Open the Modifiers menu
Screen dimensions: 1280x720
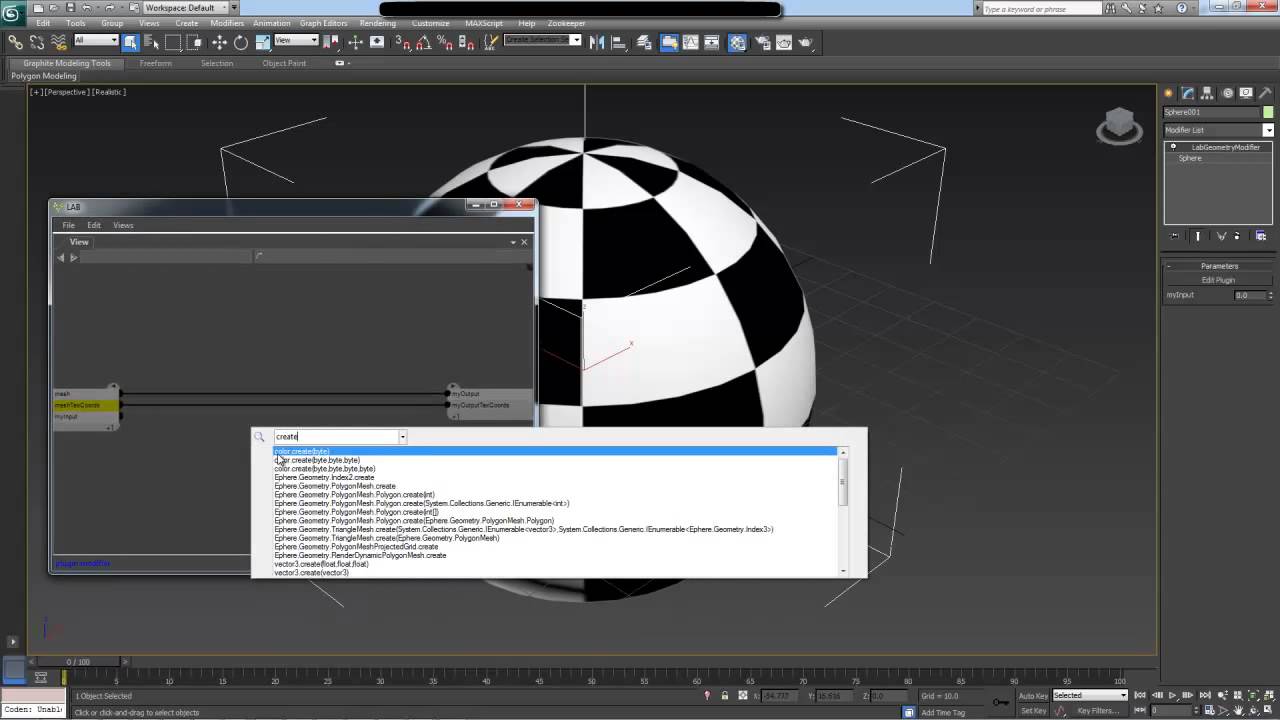click(227, 23)
